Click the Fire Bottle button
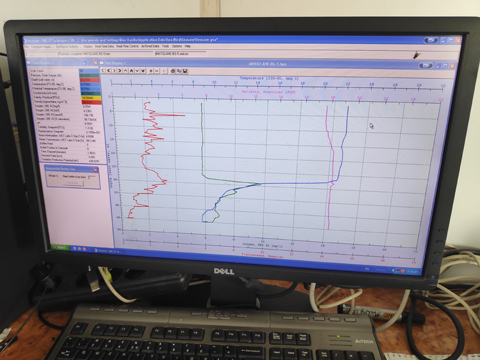The image size is (480, 360). click(x=73, y=183)
